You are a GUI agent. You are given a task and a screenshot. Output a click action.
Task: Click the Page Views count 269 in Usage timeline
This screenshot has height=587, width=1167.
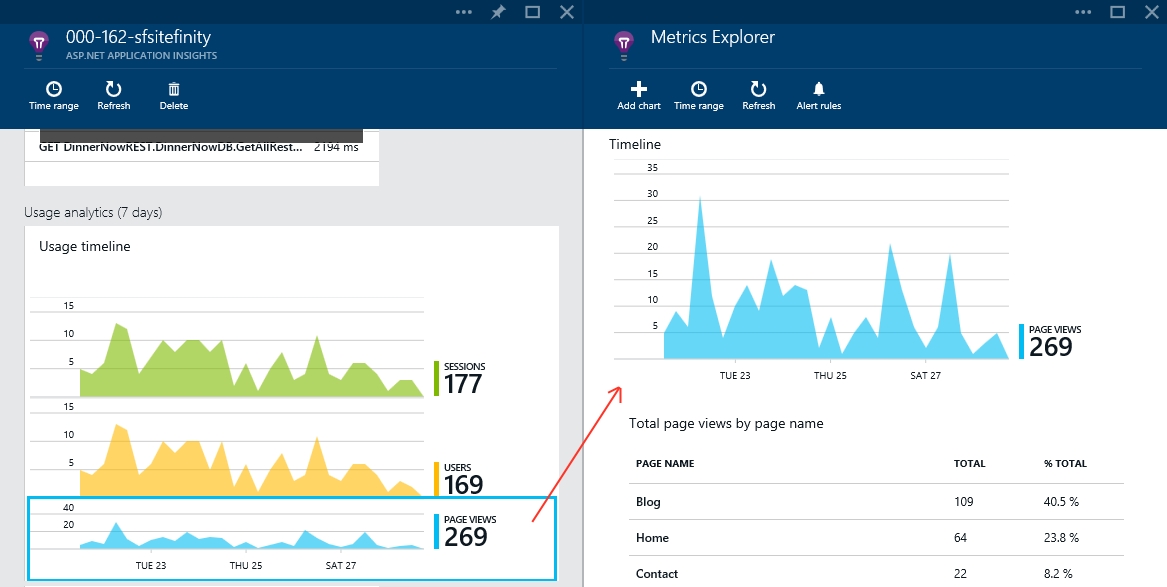coord(465,536)
